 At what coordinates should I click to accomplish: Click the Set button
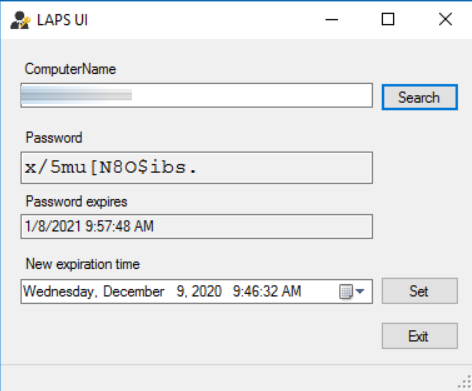[x=420, y=291]
